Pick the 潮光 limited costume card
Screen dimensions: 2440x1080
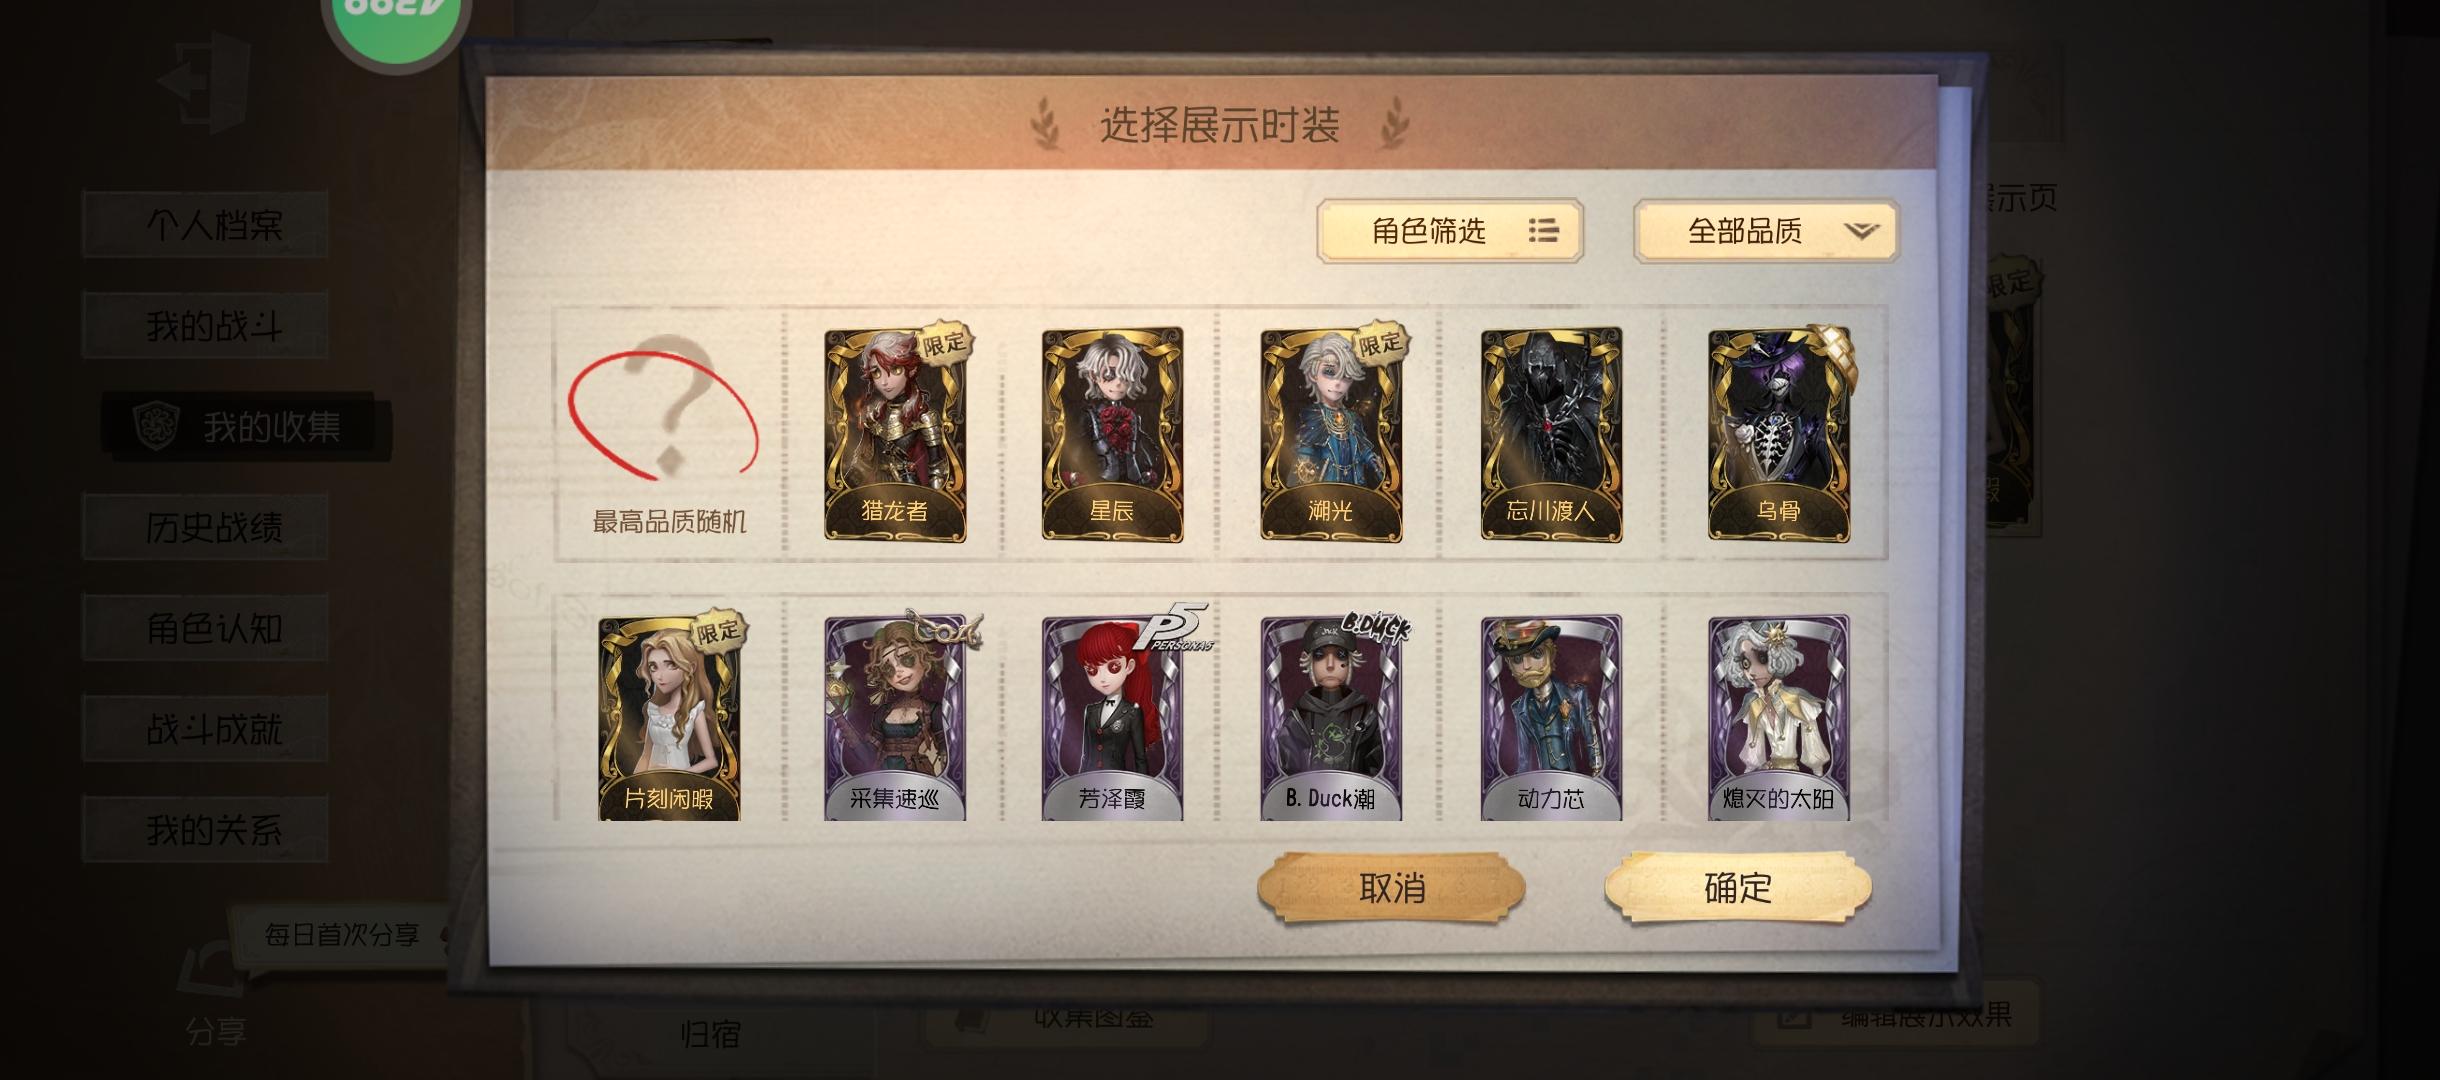tap(1331, 433)
